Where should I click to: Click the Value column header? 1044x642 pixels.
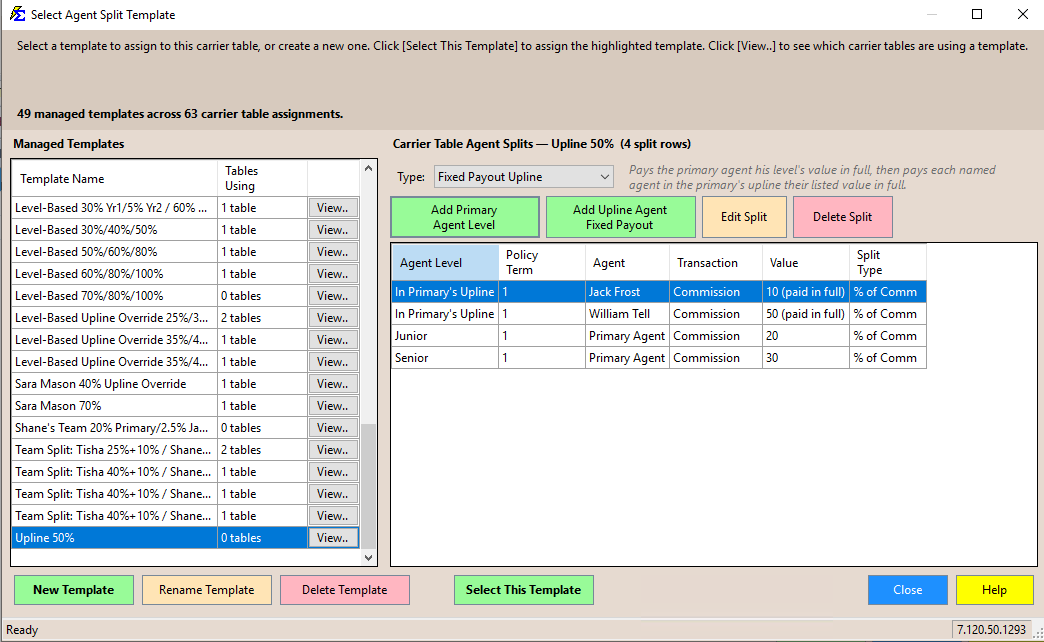coord(806,262)
